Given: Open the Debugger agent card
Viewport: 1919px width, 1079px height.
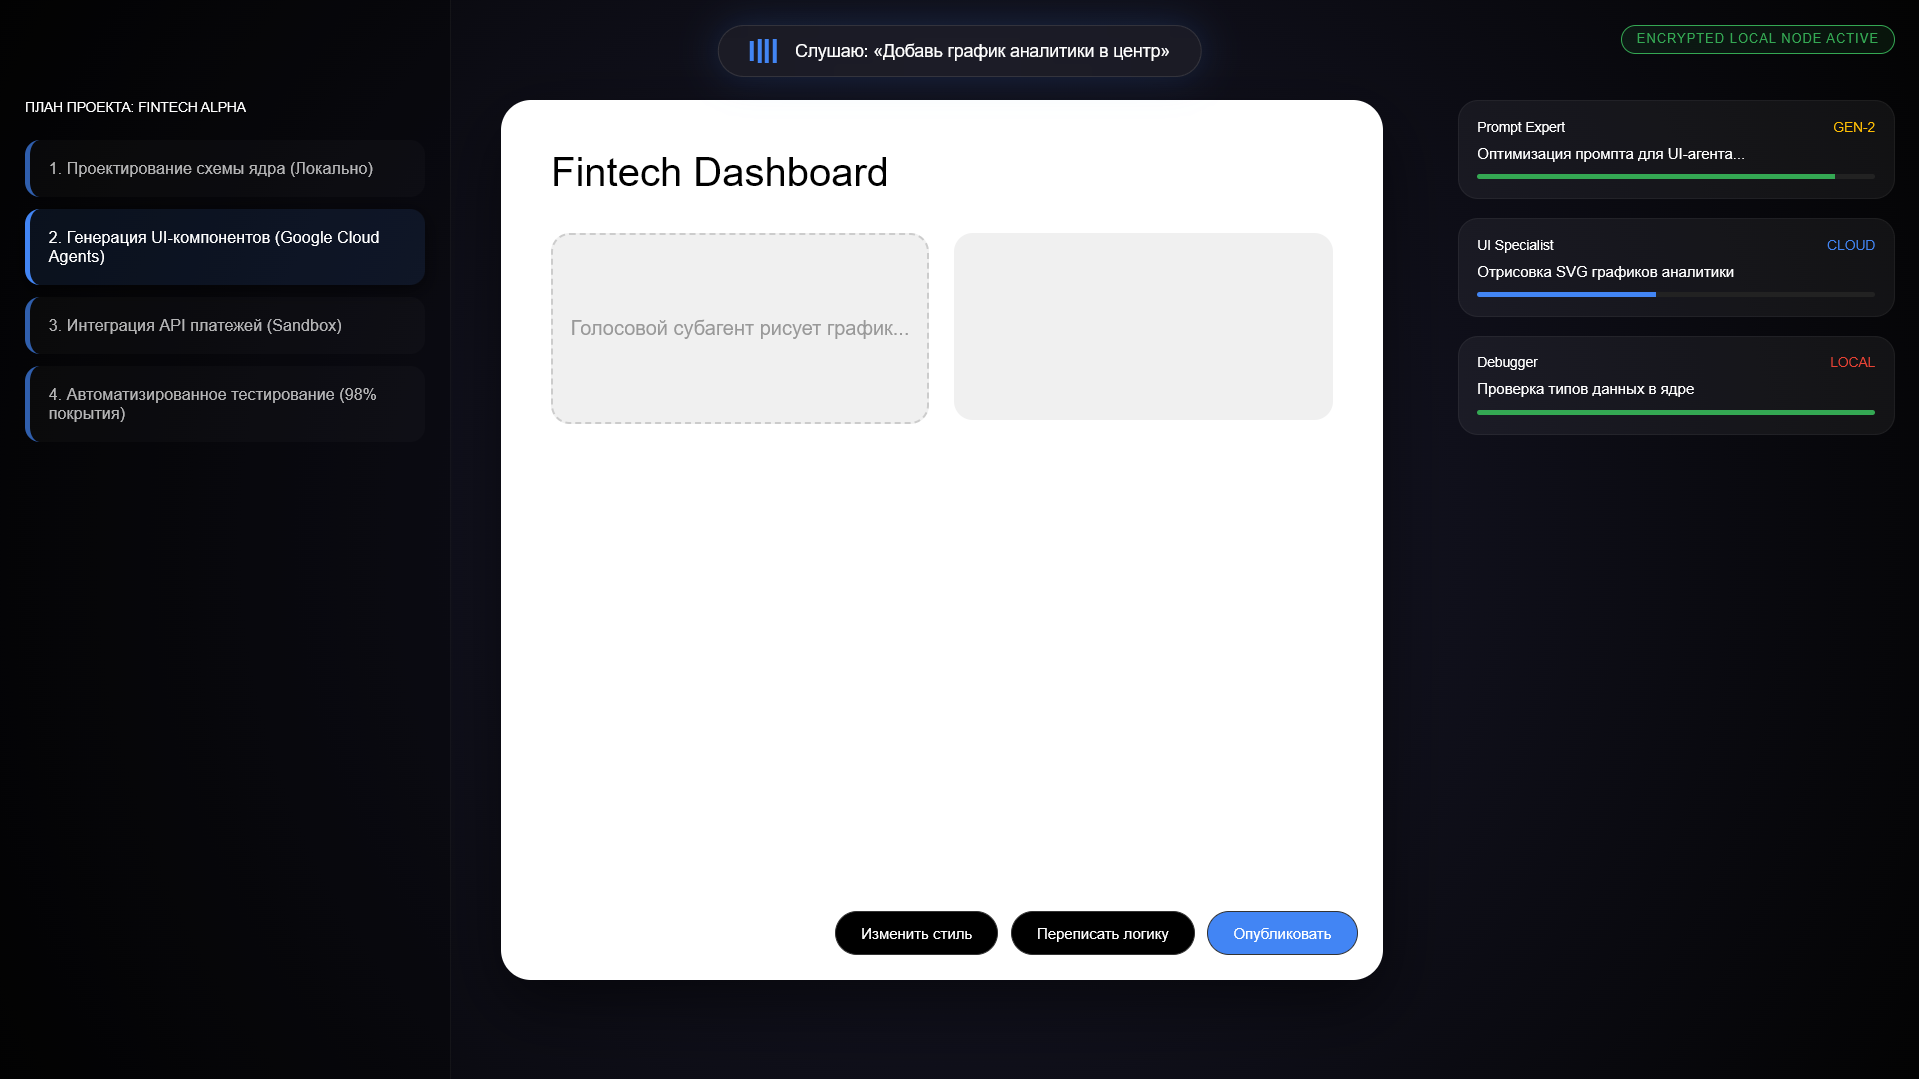Looking at the screenshot, I should (x=1676, y=385).
